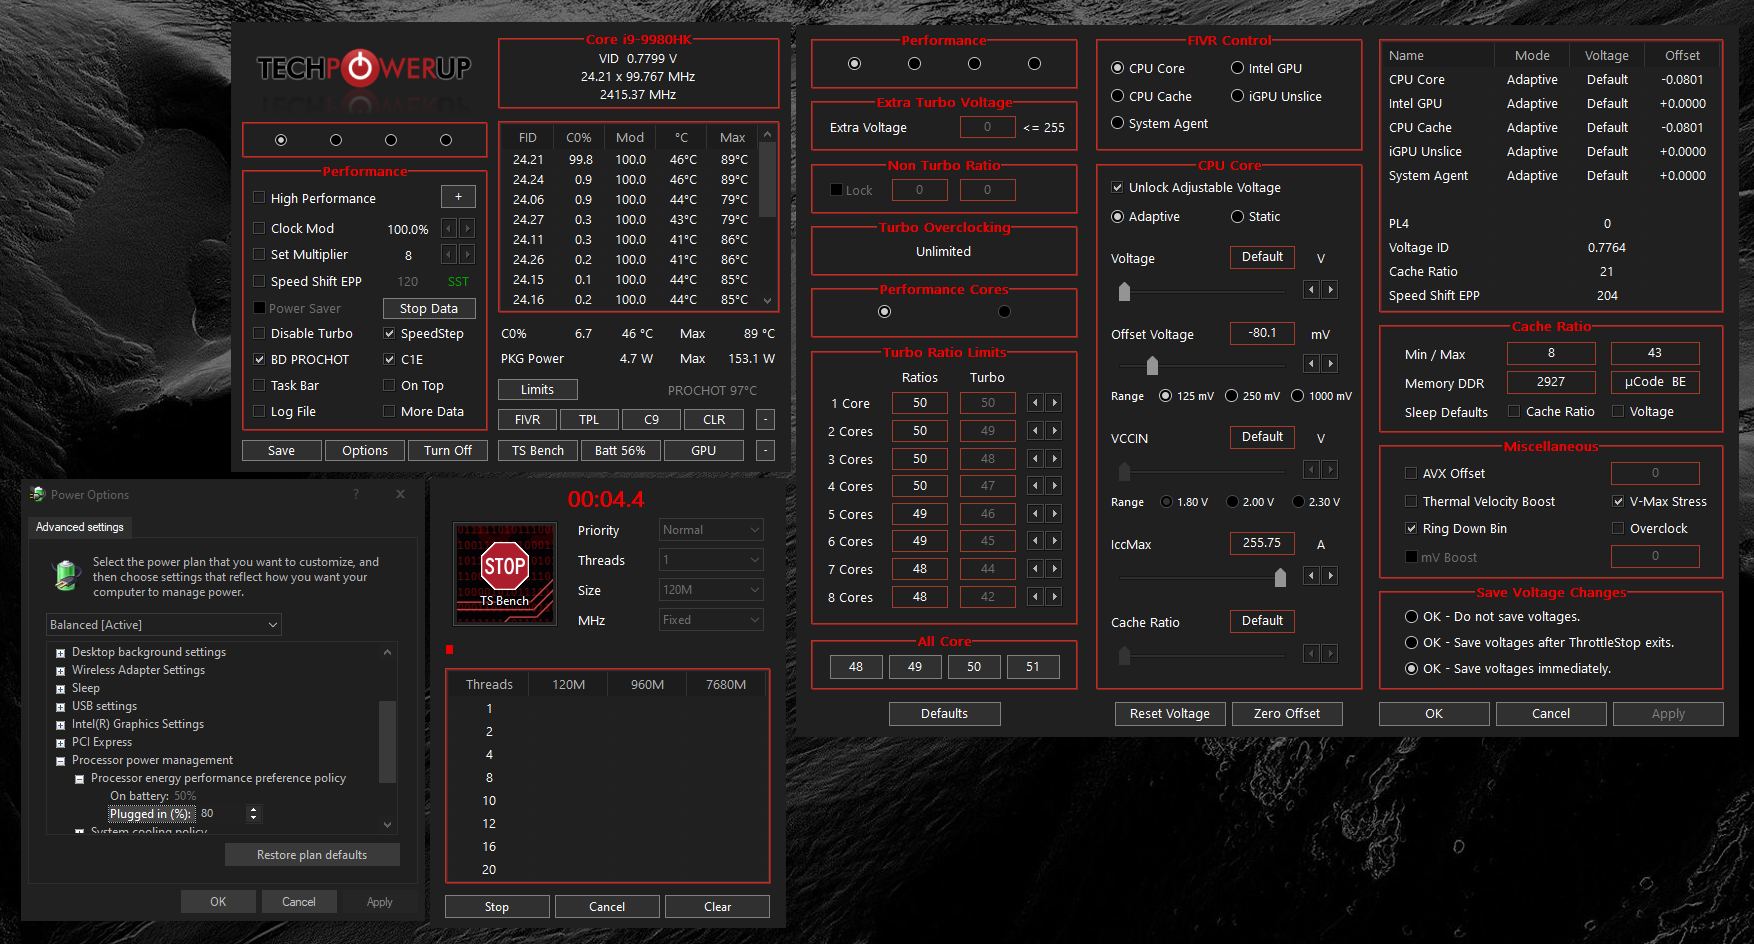Click the Batt 56% button
This screenshot has width=1754, height=944.
pyautogui.click(x=620, y=450)
